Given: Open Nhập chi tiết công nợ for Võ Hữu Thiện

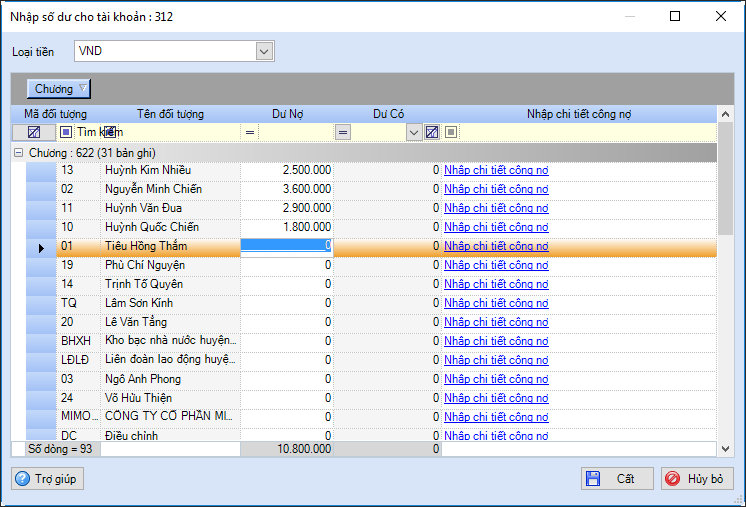Looking at the screenshot, I should coord(496,399).
